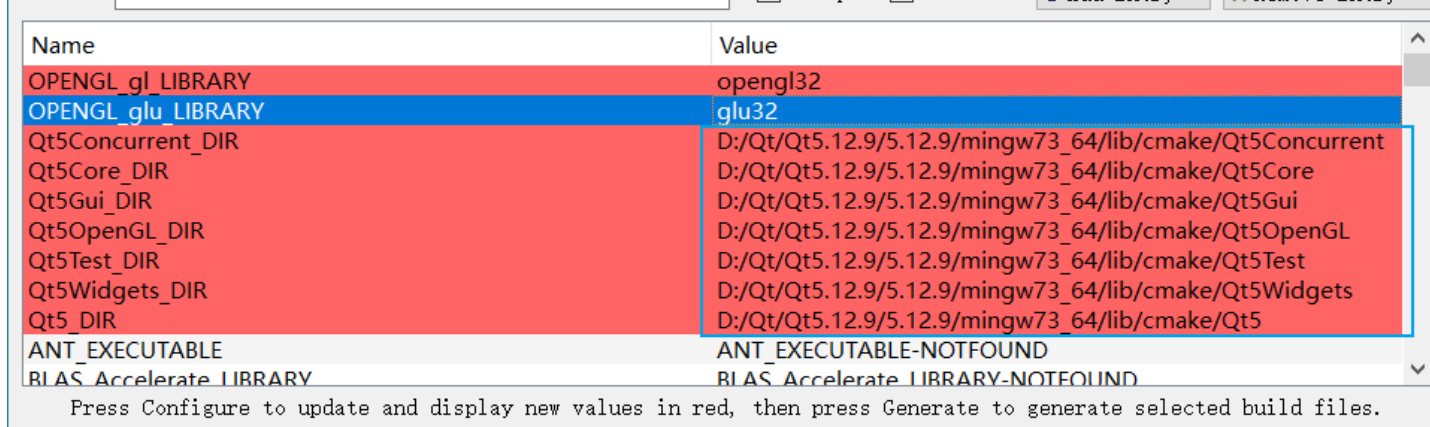Screen dimensions: 1430x427
Task: Select the Qt5Gui_DIR entry name
Action: [x=90, y=201]
